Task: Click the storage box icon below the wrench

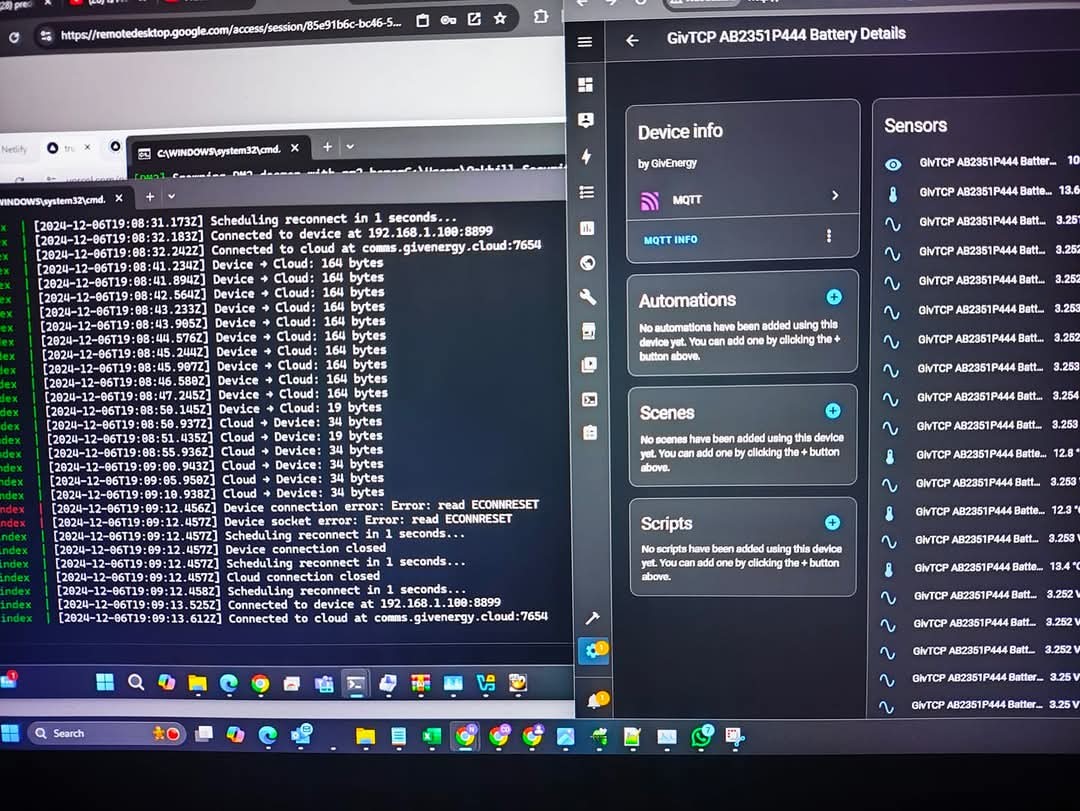Action: [588, 331]
